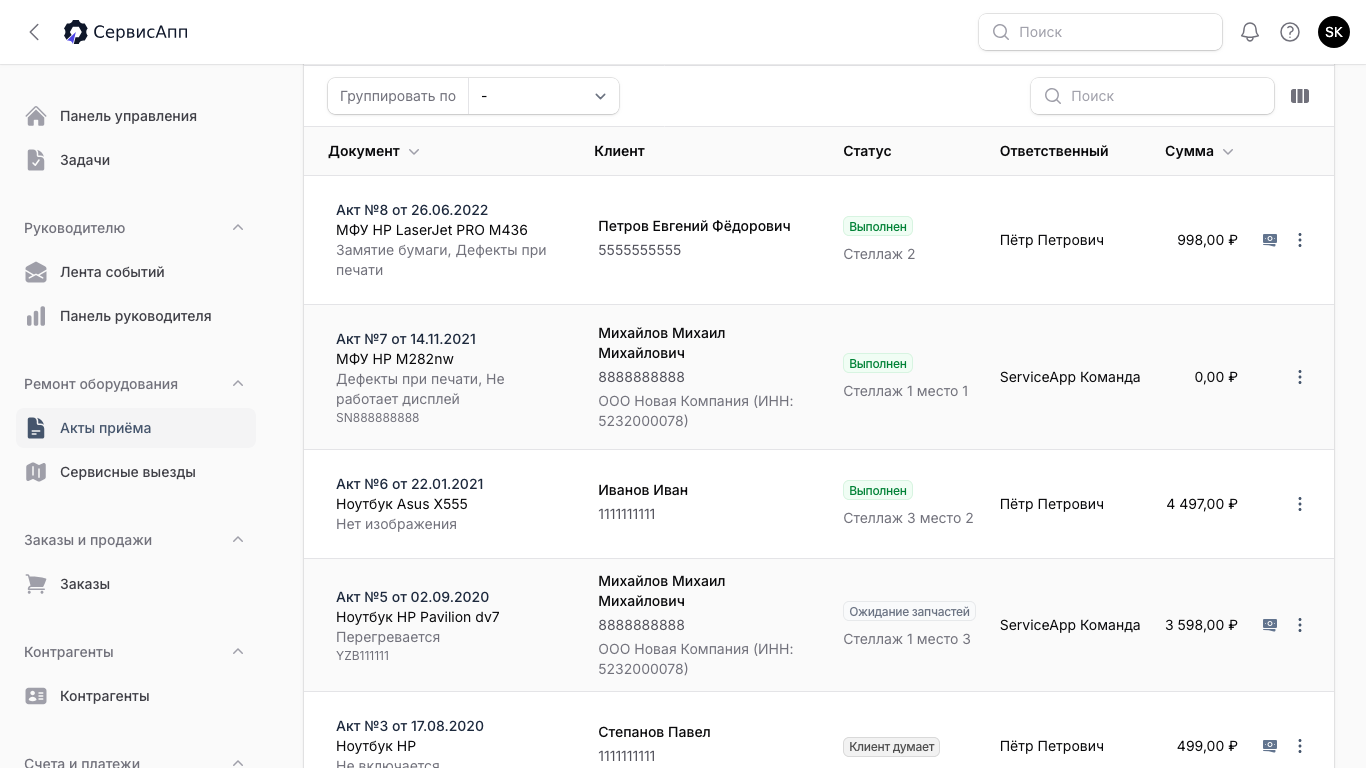Collapse the Заказы и продажи section
This screenshot has width=1366, height=768.
[238, 540]
